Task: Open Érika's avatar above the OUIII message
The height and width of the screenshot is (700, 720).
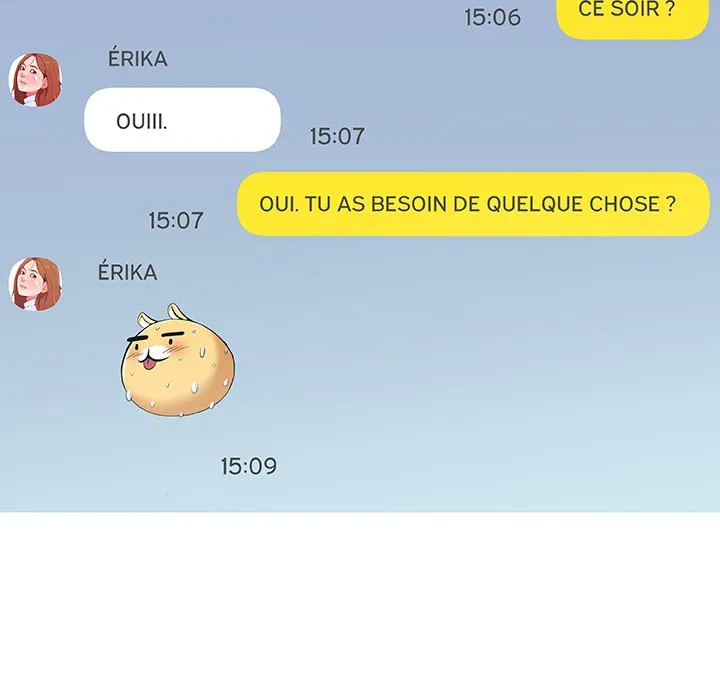Action: 35,80
